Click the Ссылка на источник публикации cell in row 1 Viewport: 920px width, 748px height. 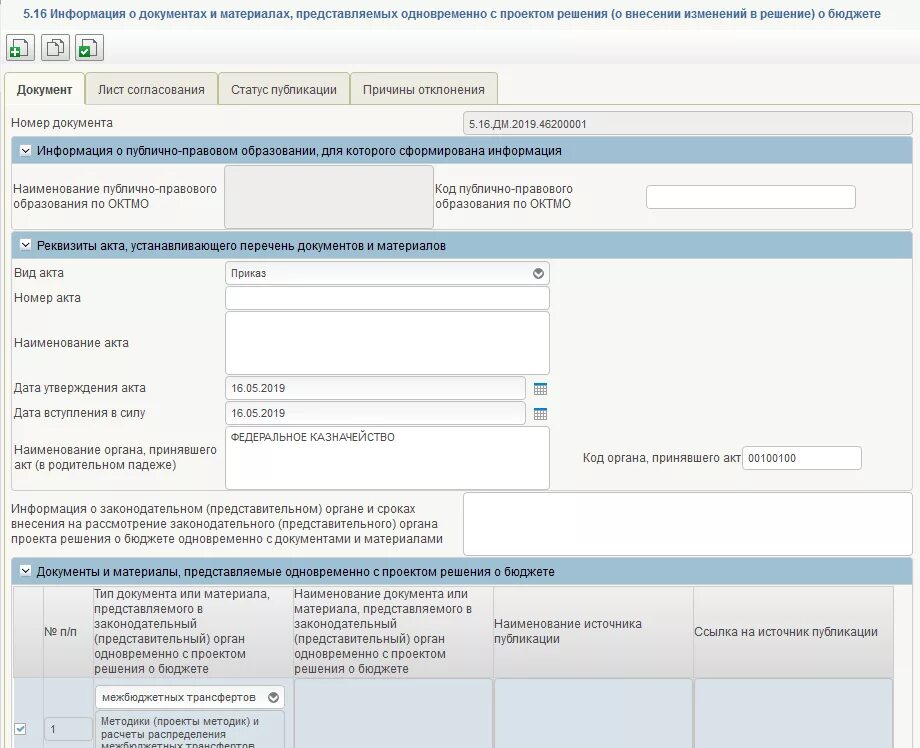point(793,713)
